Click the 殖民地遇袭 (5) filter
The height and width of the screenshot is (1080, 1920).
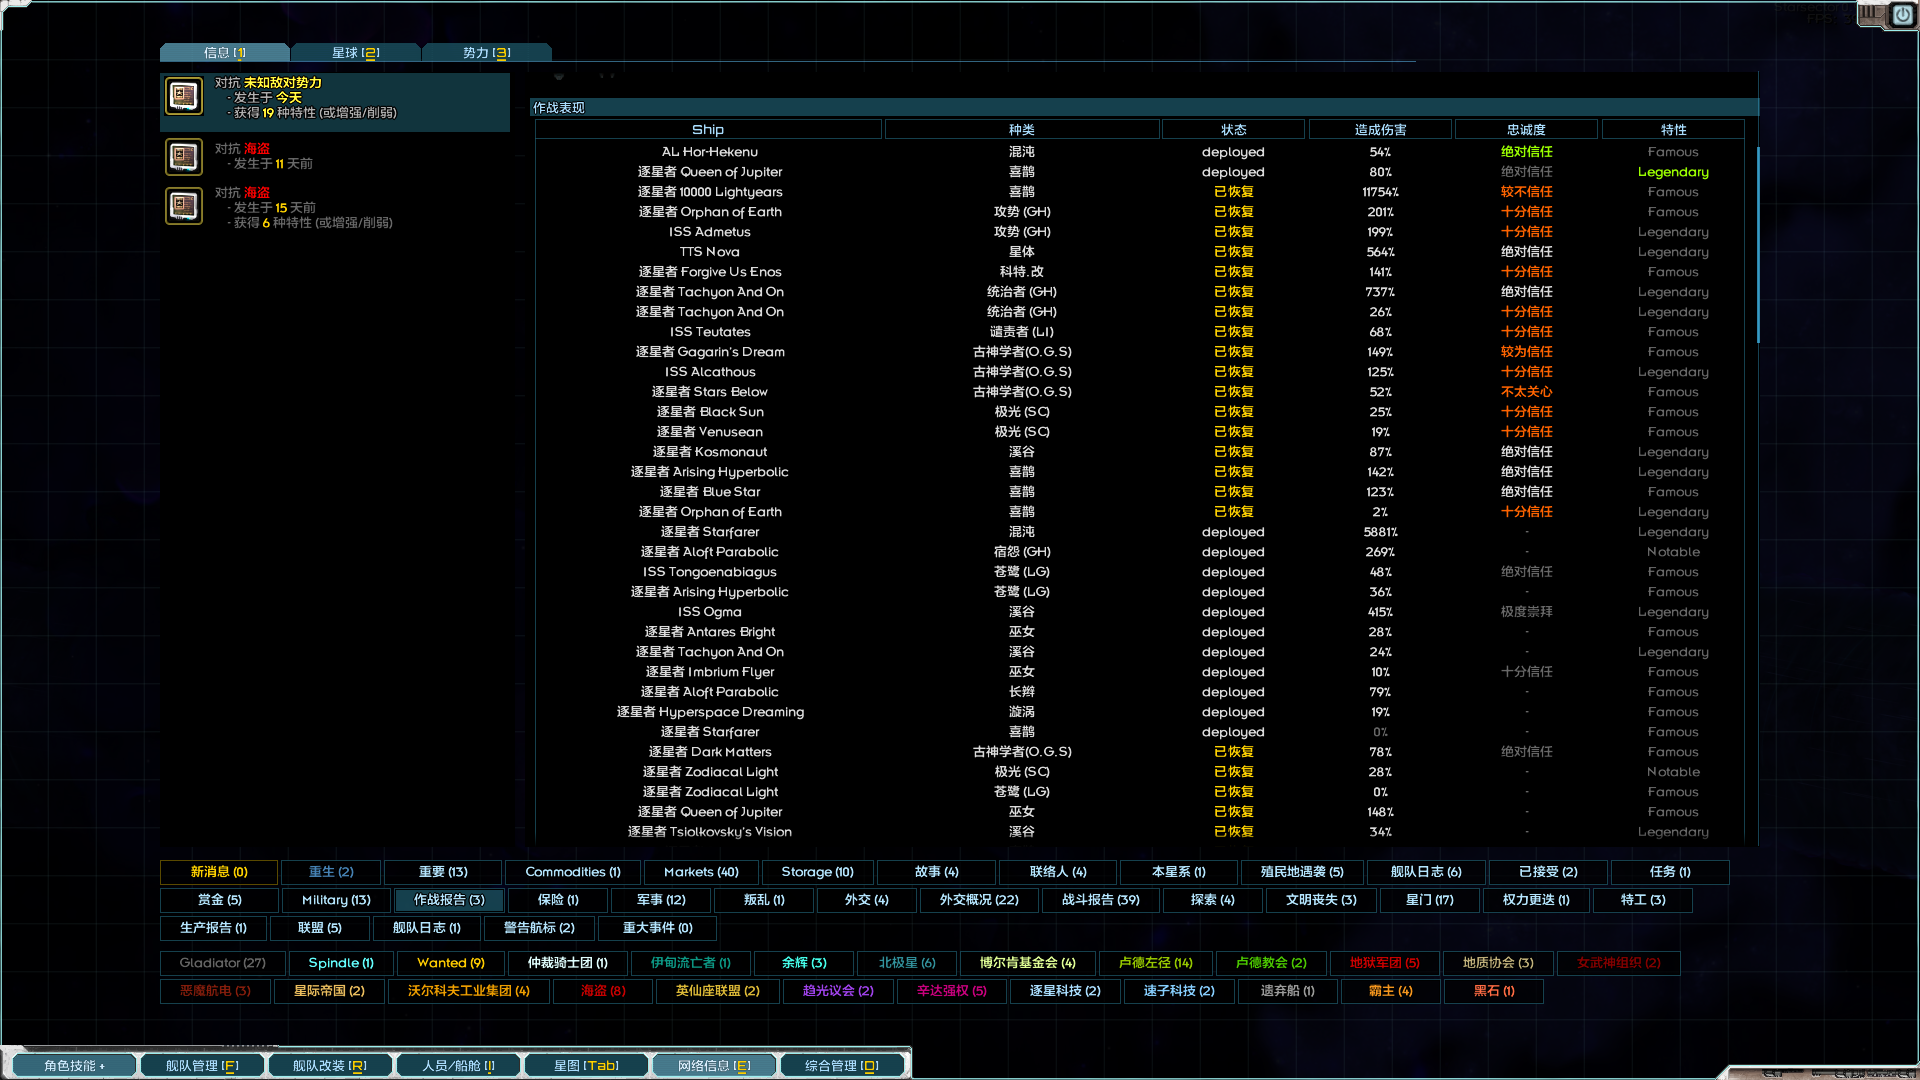coord(1302,872)
